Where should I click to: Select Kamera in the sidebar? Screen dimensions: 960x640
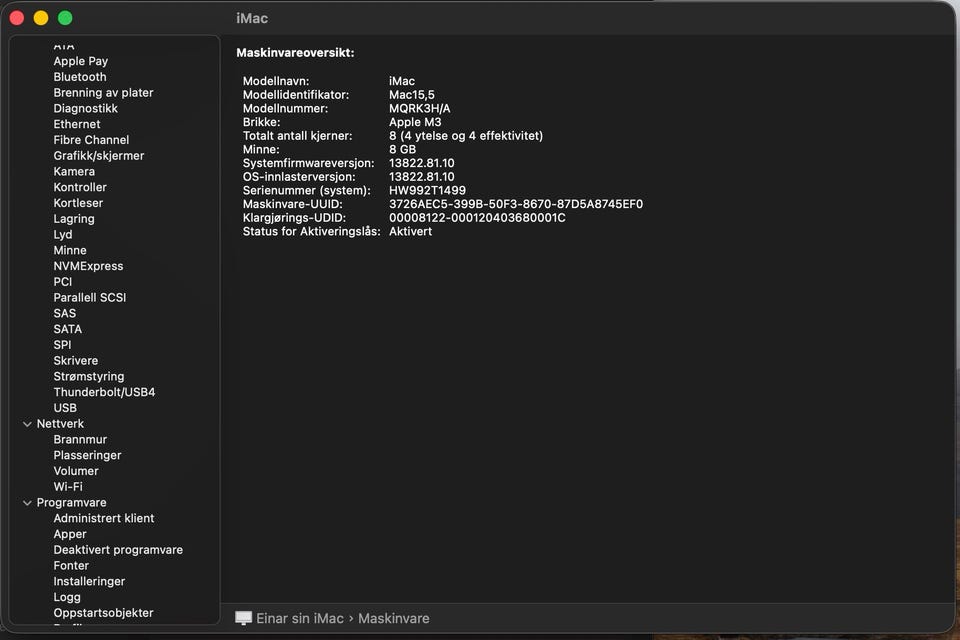click(74, 171)
